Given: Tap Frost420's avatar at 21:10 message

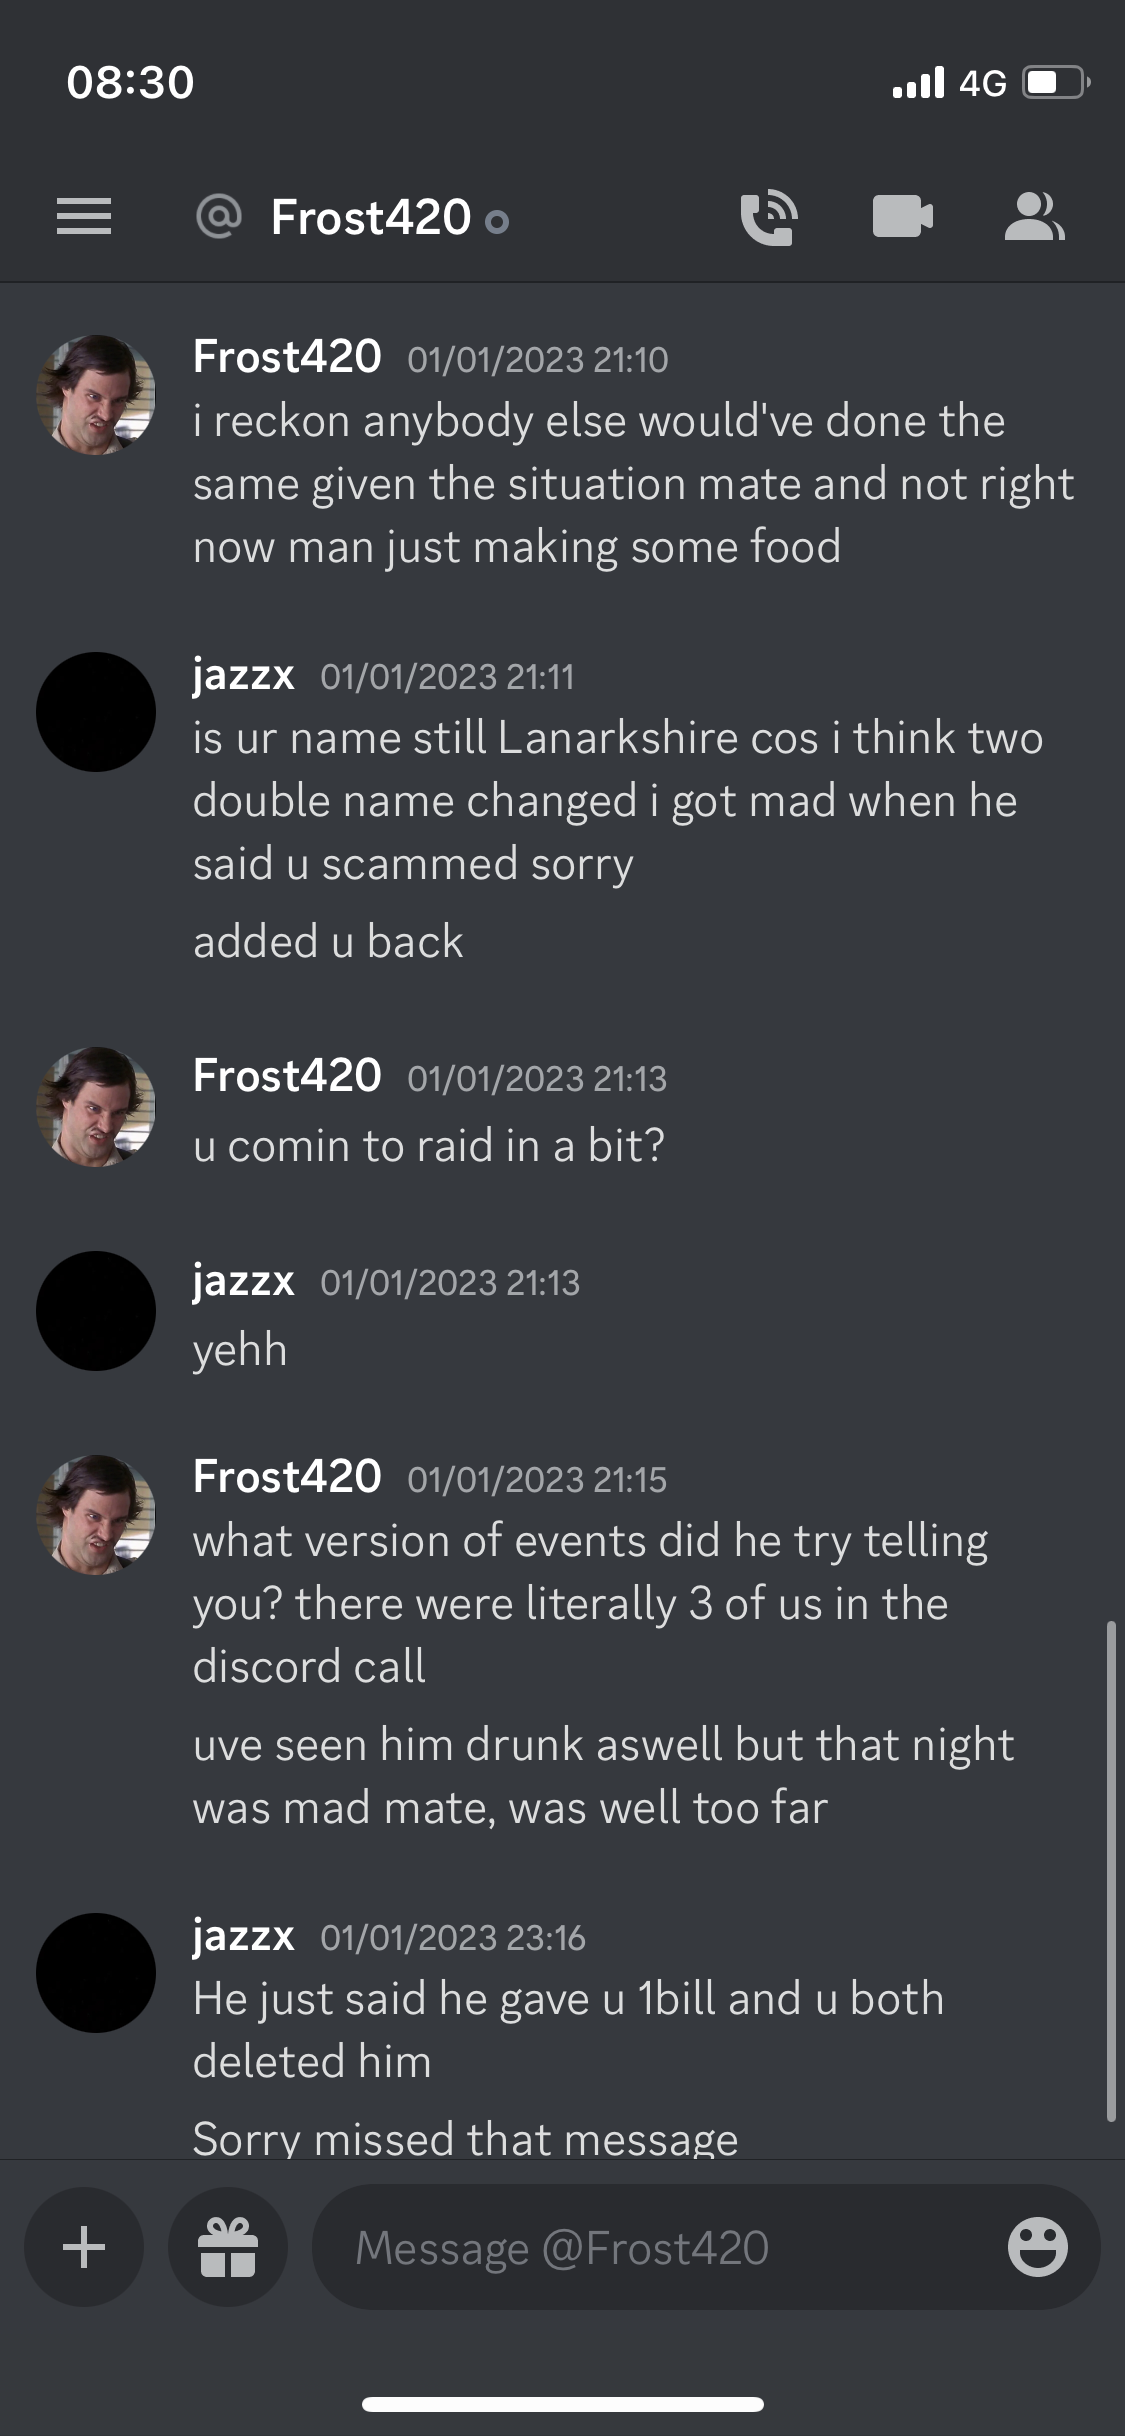Looking at the screenshot, I should tap(96, 394).
